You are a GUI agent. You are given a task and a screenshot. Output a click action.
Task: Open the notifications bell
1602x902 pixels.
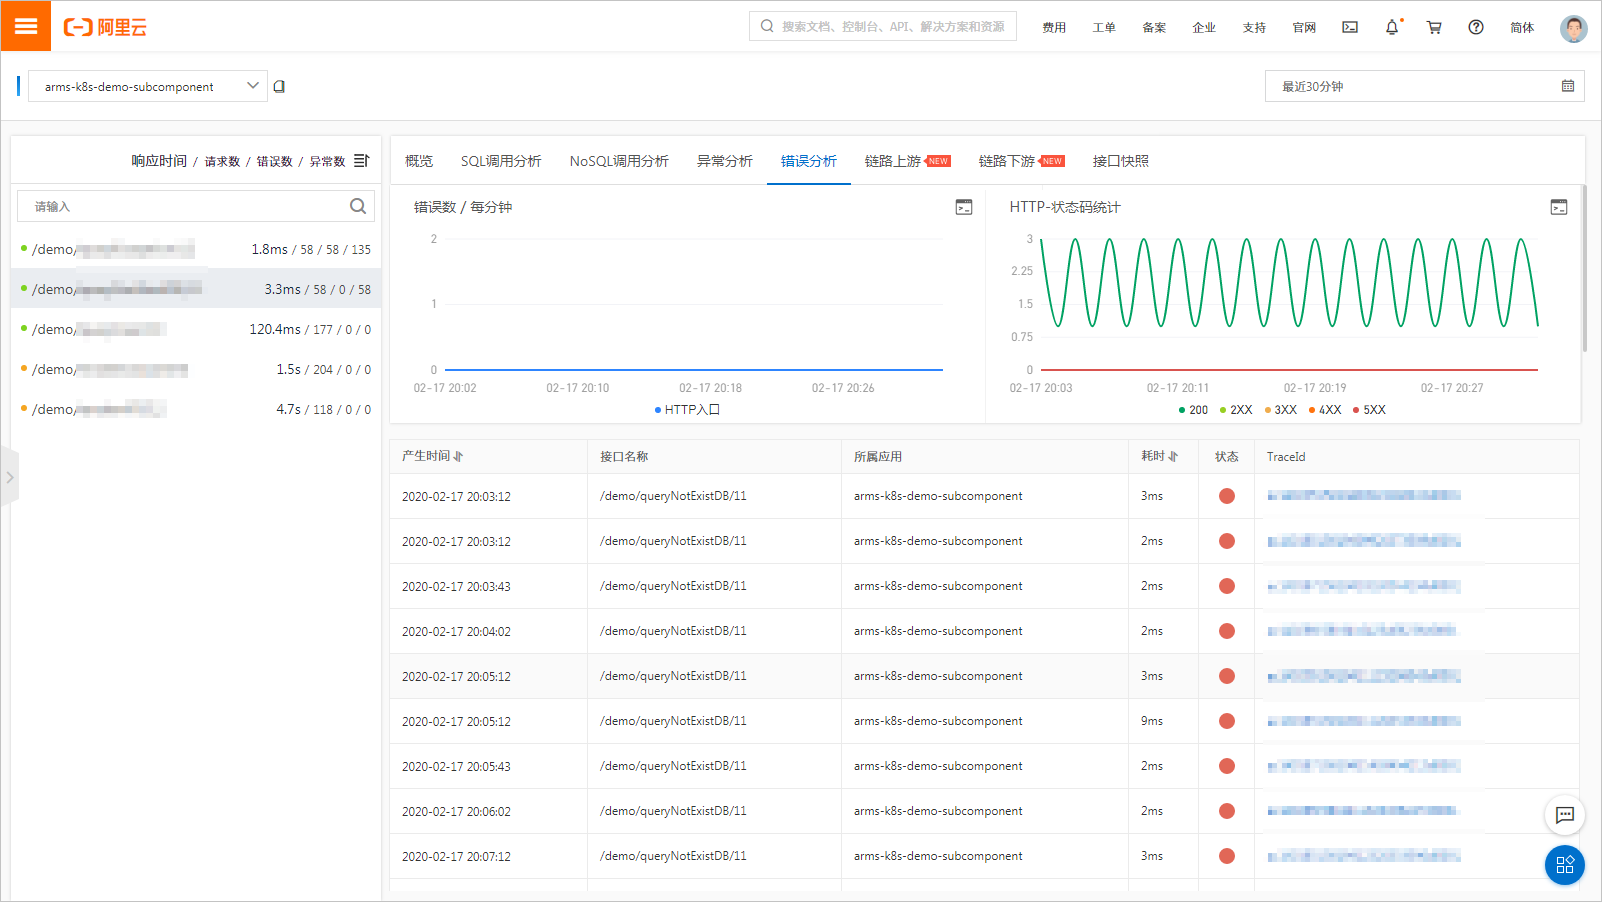click(1392, 27)
